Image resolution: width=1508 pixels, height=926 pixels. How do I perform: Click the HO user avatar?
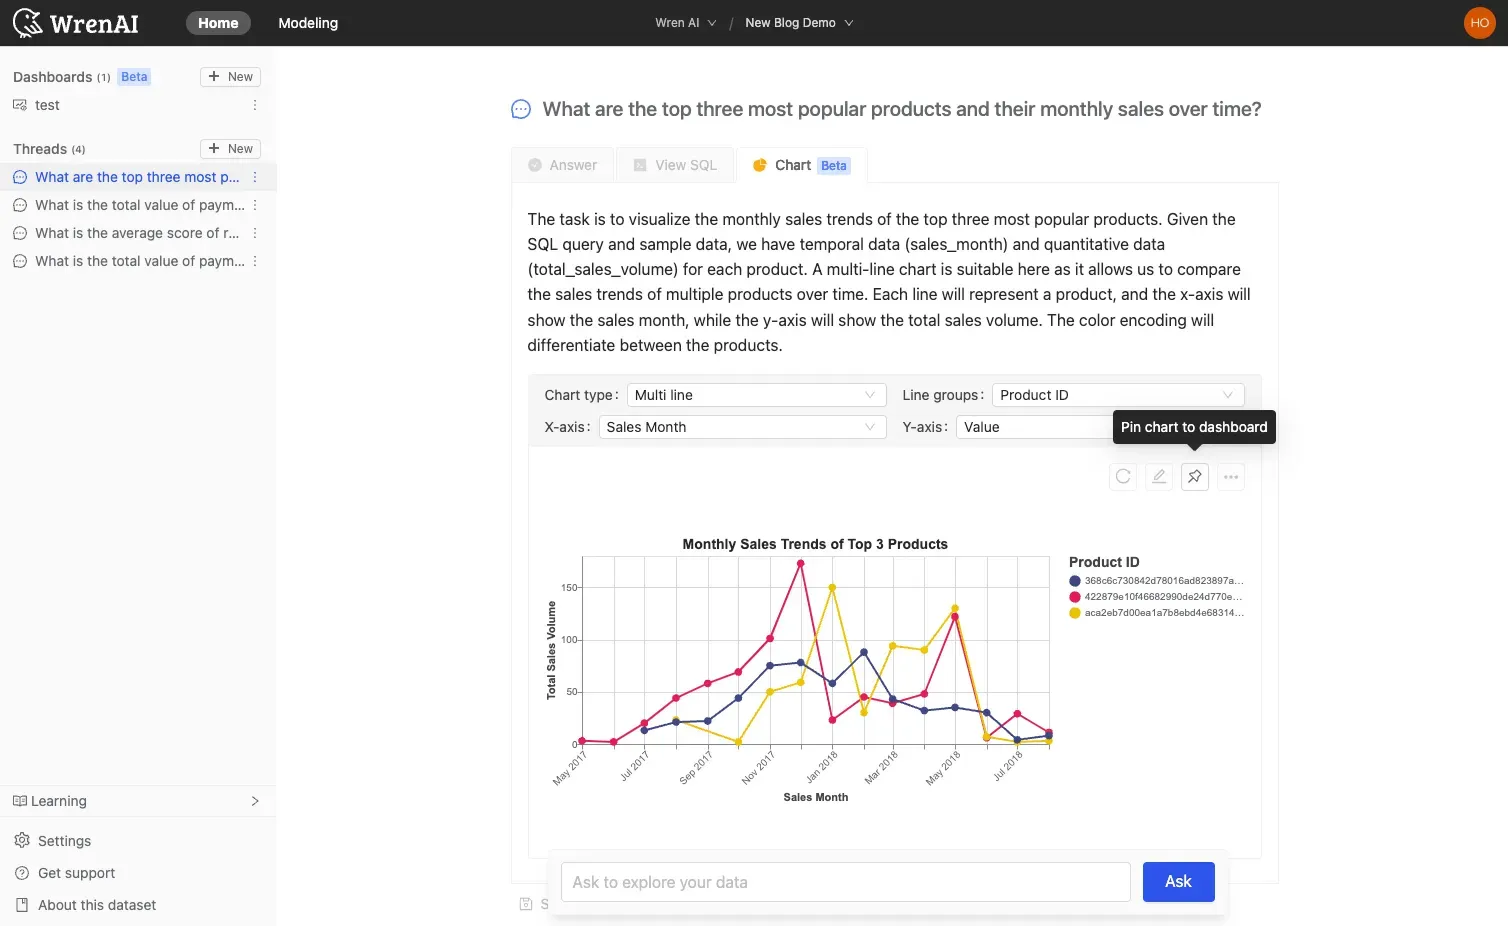(x=1479, y=23)
